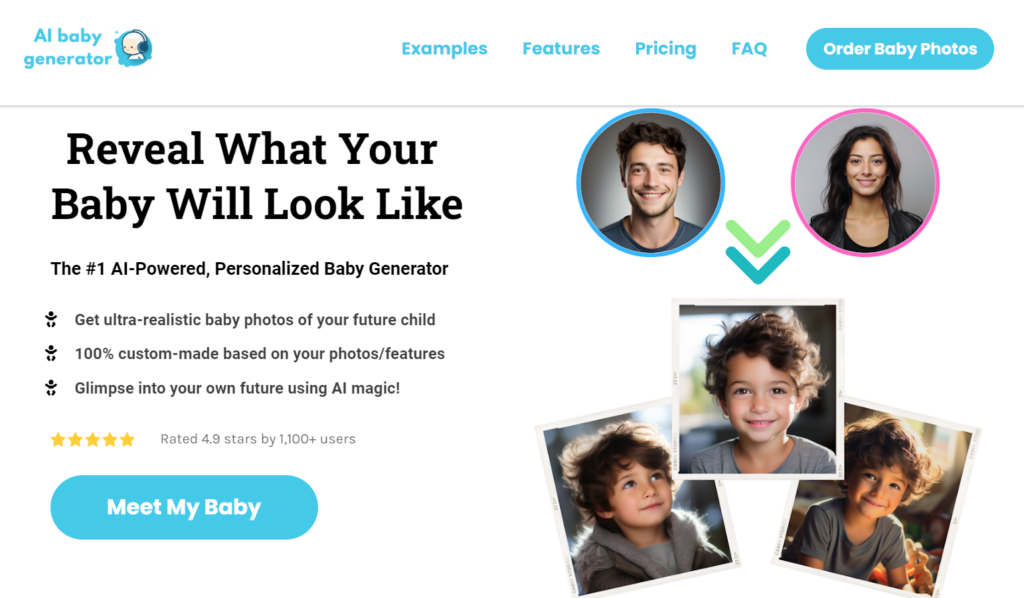Click the five-star rating icons
Viewport: 1024px width, 598px height.
tap(93, 439)
